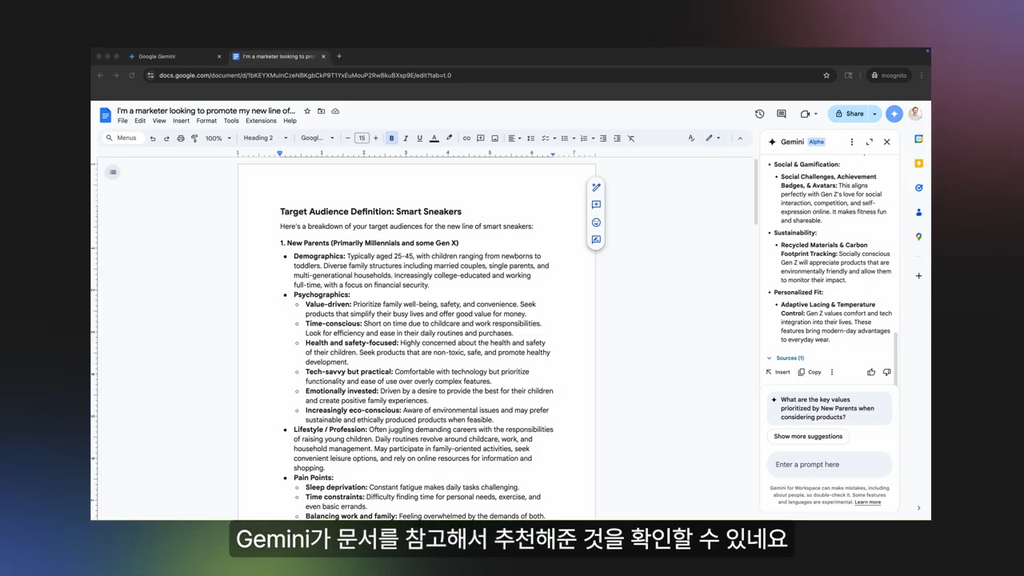Toggle italic formatting
This screenshot has width=1024, height=576.
406,138
